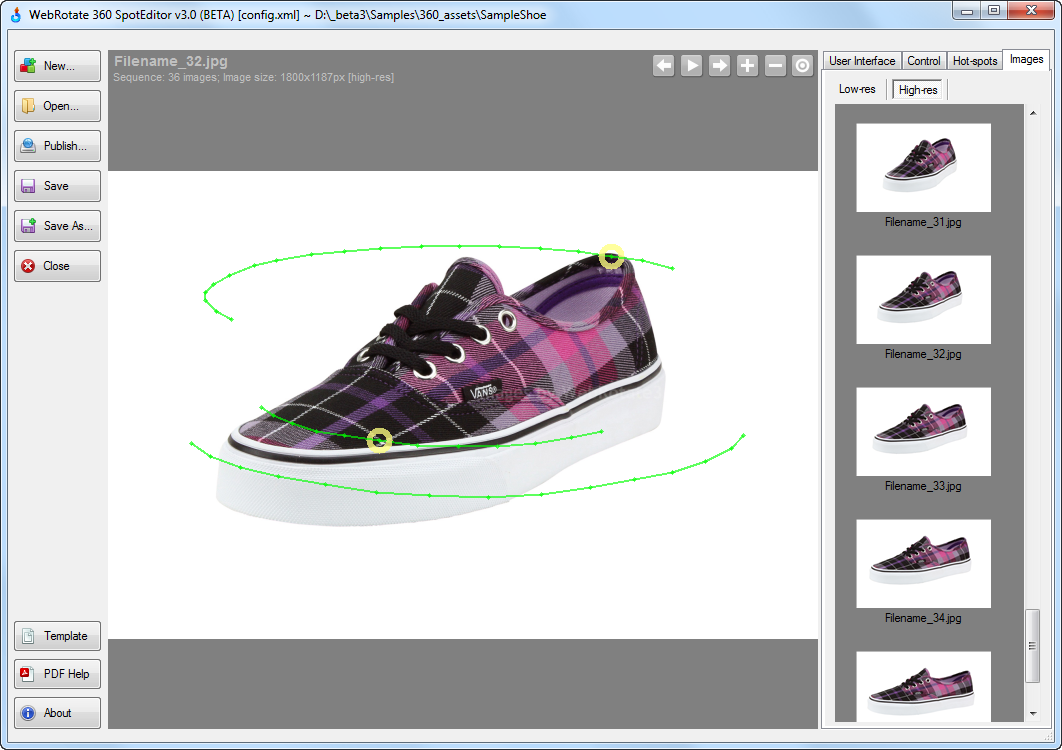Open the Hot-spots tab

click(x=975, y=61)
